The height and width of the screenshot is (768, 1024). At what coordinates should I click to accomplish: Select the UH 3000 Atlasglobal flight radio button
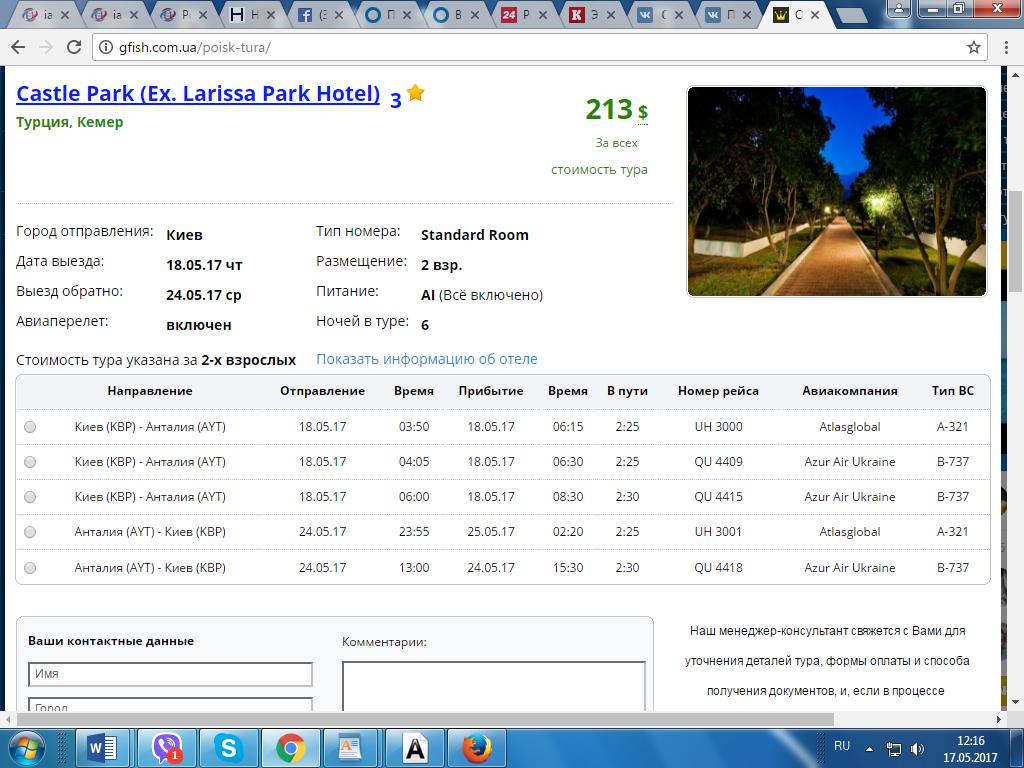pos(30,427)
